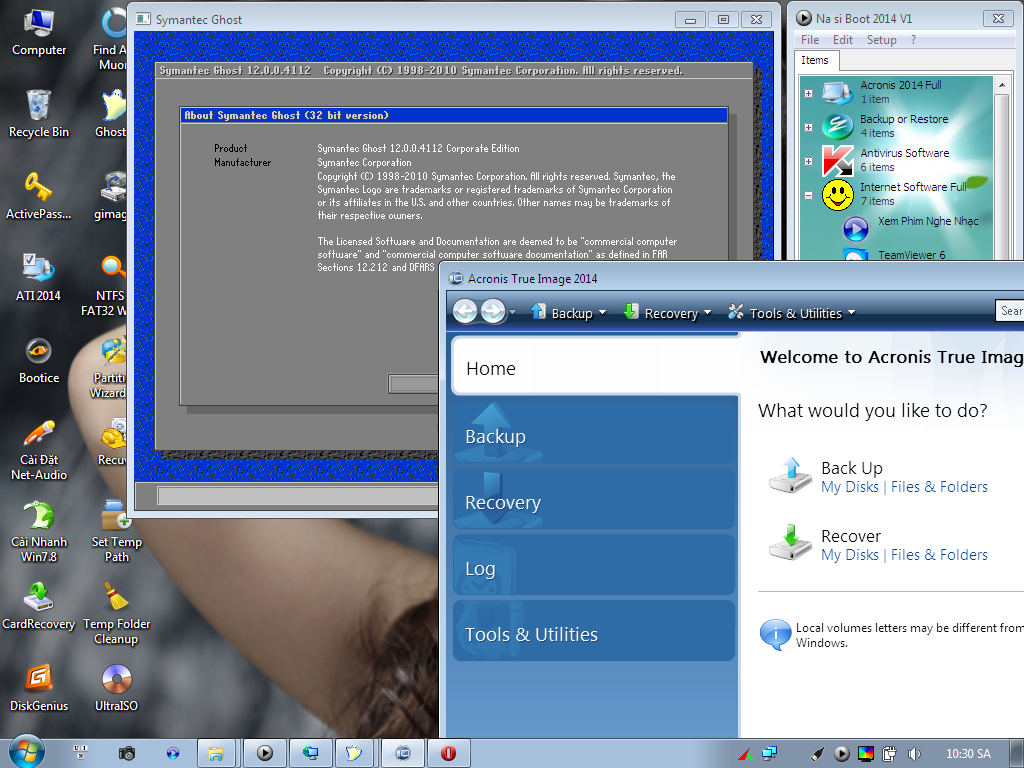Select Tools & Utilities in sidebar
The image size is (1024, 768).
pyautogui.click(x=594, y=632)
